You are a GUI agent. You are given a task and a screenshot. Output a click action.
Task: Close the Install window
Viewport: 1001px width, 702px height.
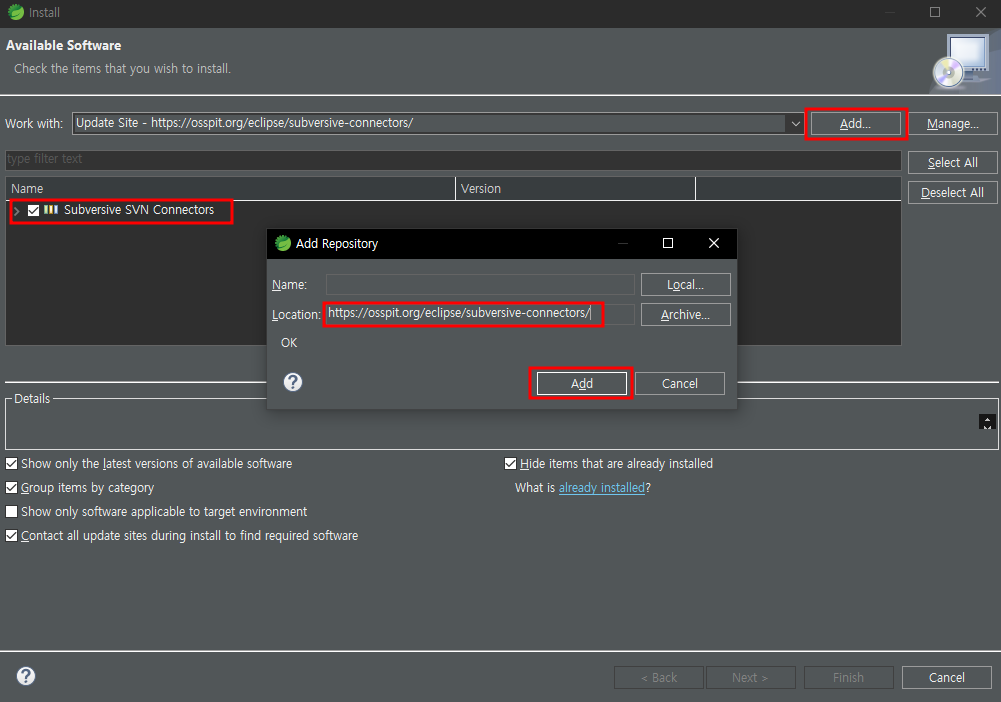[981, 12]
